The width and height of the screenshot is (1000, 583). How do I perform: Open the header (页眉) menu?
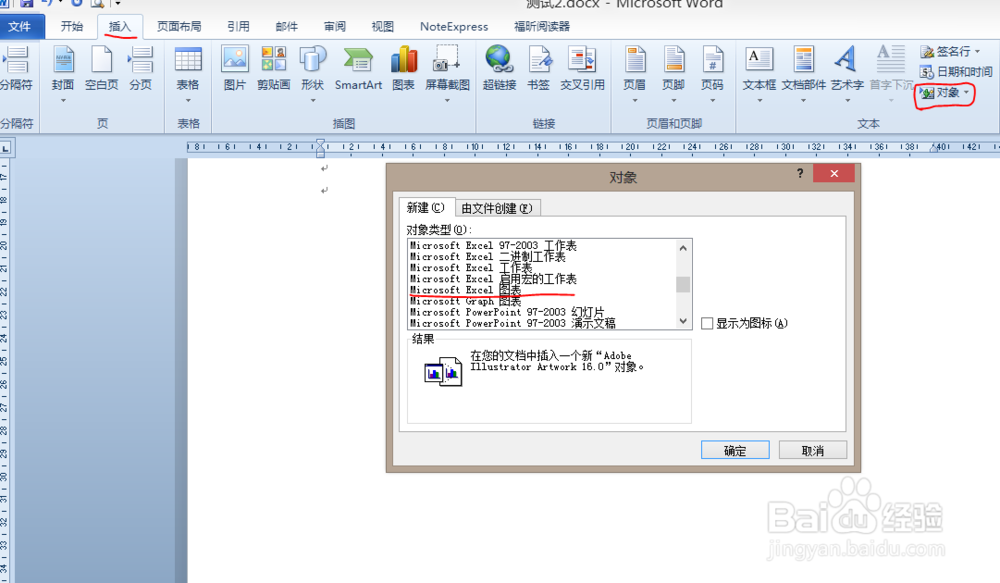click(x=635, y=69)
